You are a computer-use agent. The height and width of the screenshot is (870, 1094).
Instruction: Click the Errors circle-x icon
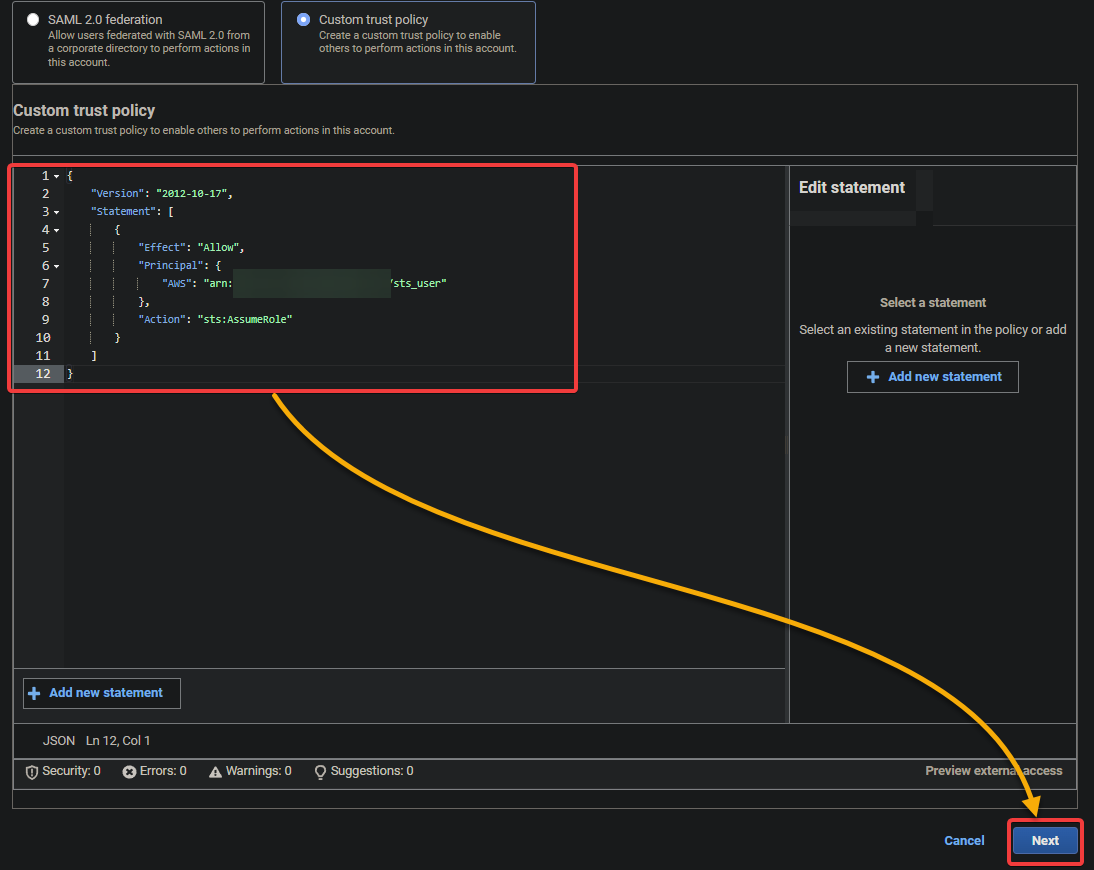point(129,772)
